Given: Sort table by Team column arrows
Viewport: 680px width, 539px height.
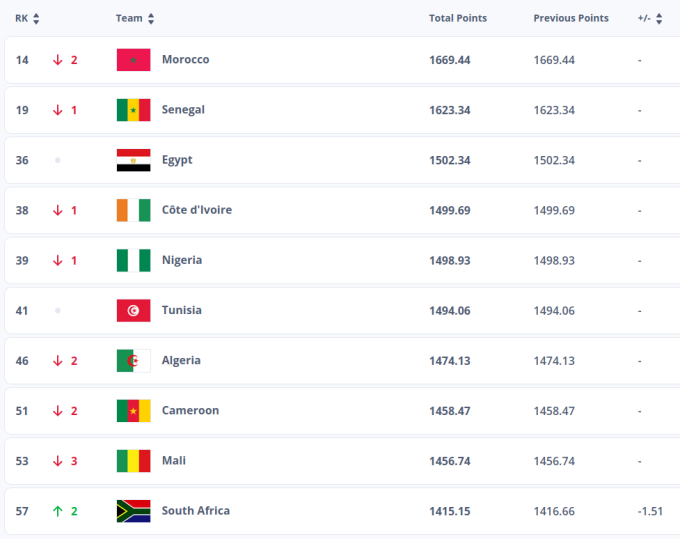Looking at the screenshot, I should 151,18.
